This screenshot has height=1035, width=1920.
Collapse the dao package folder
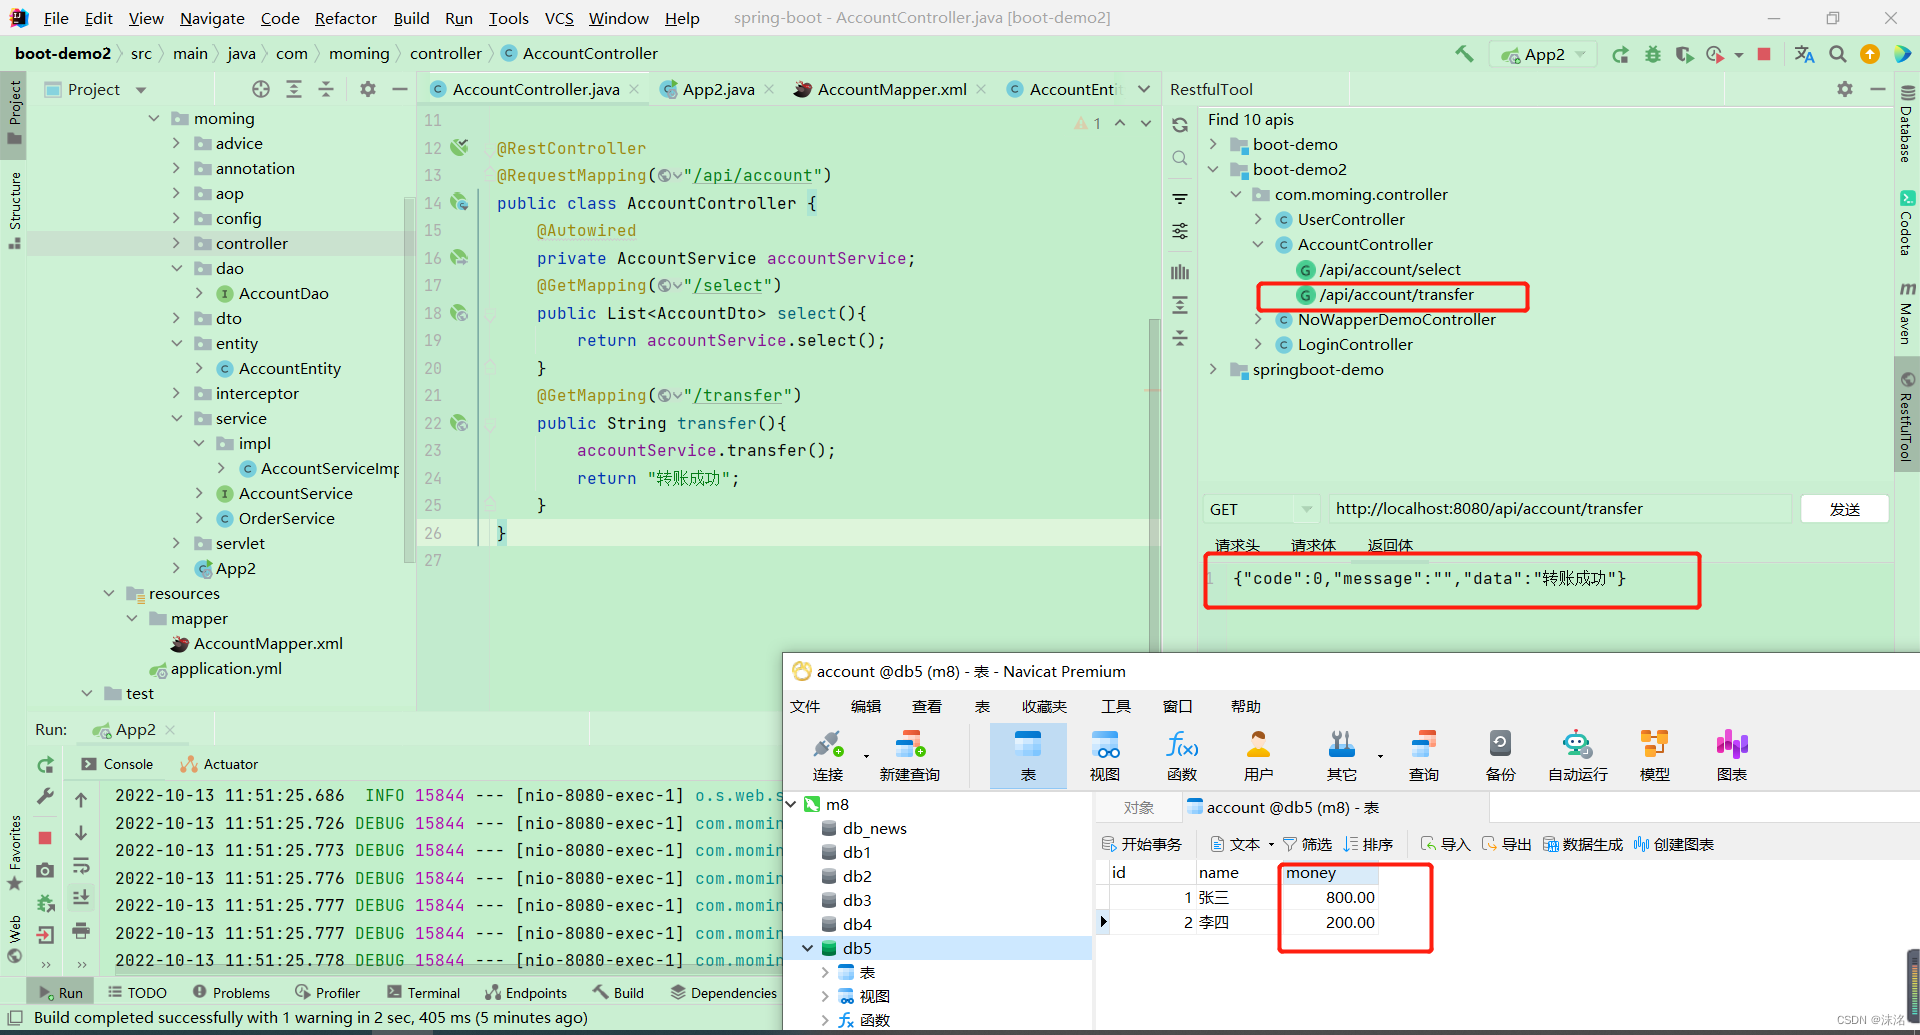click(176, 268)
